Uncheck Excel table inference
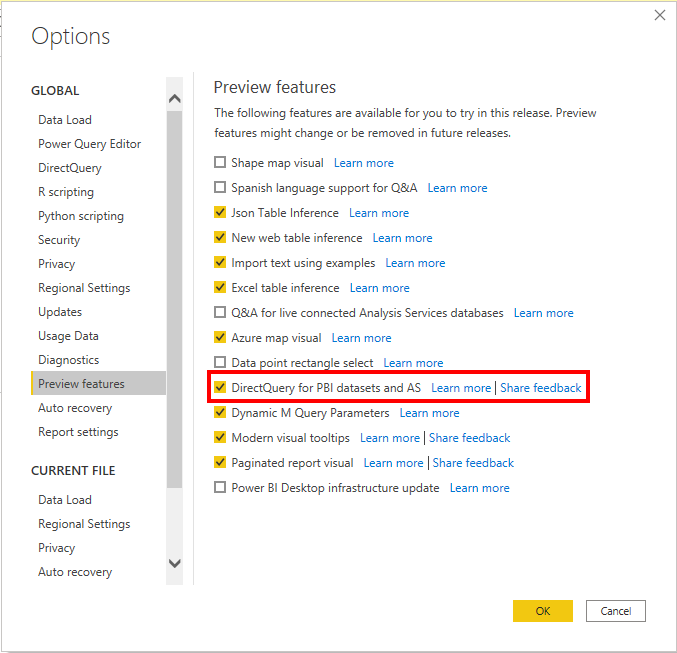Screen dimensions: 677x653 pyautogui.click(x=220, y=288)
